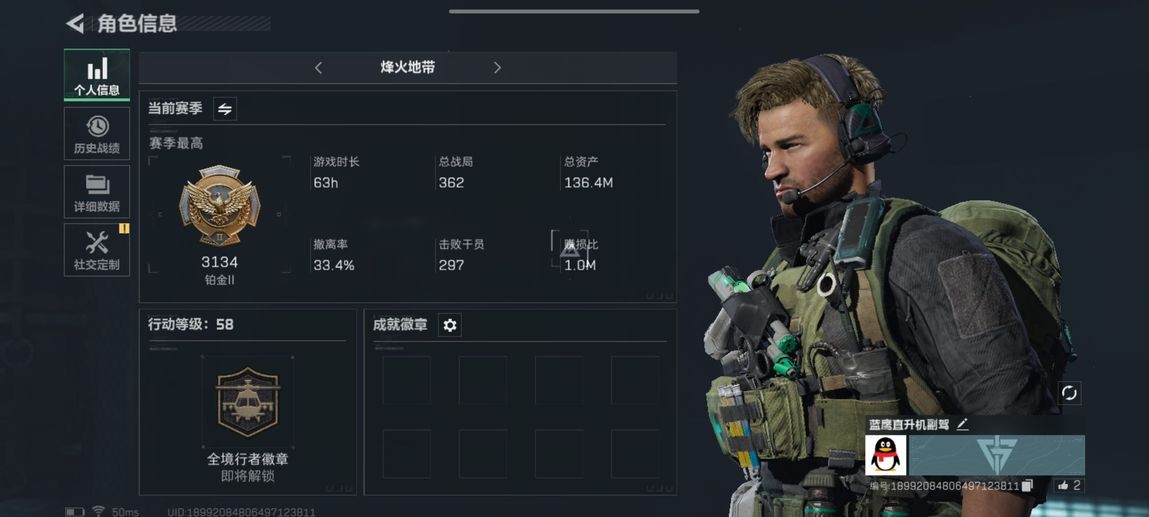The image size is (1149, 517).
Task: Select the helicopter 全境行者徽章 badge
Action: (x=248, y=401)
